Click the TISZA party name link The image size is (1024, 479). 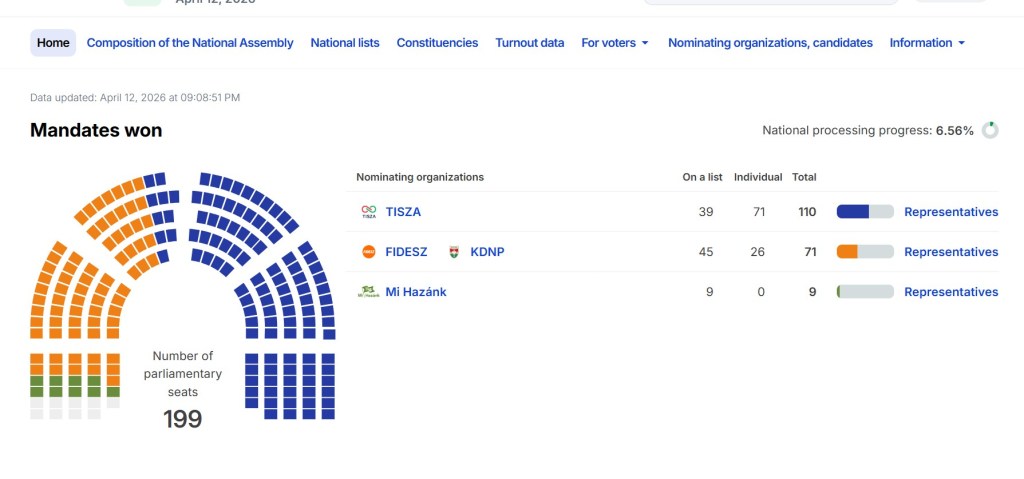click(x=403, y=212)
